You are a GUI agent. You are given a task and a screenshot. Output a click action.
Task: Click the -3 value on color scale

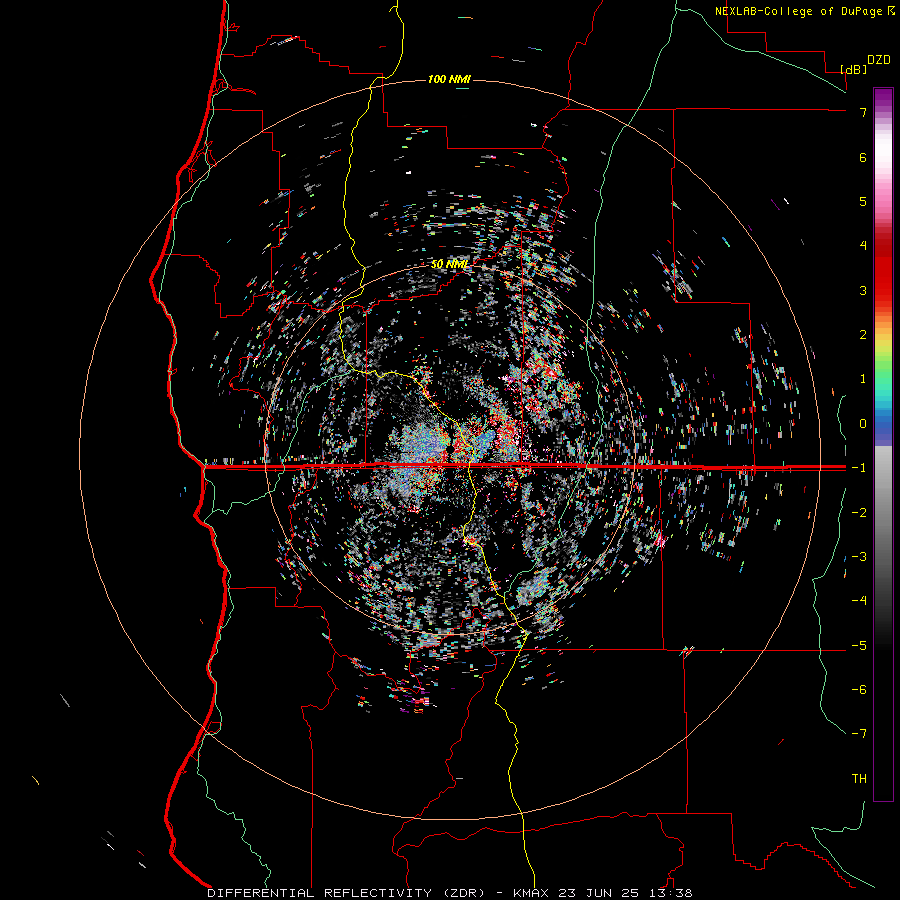pos(859,557)
